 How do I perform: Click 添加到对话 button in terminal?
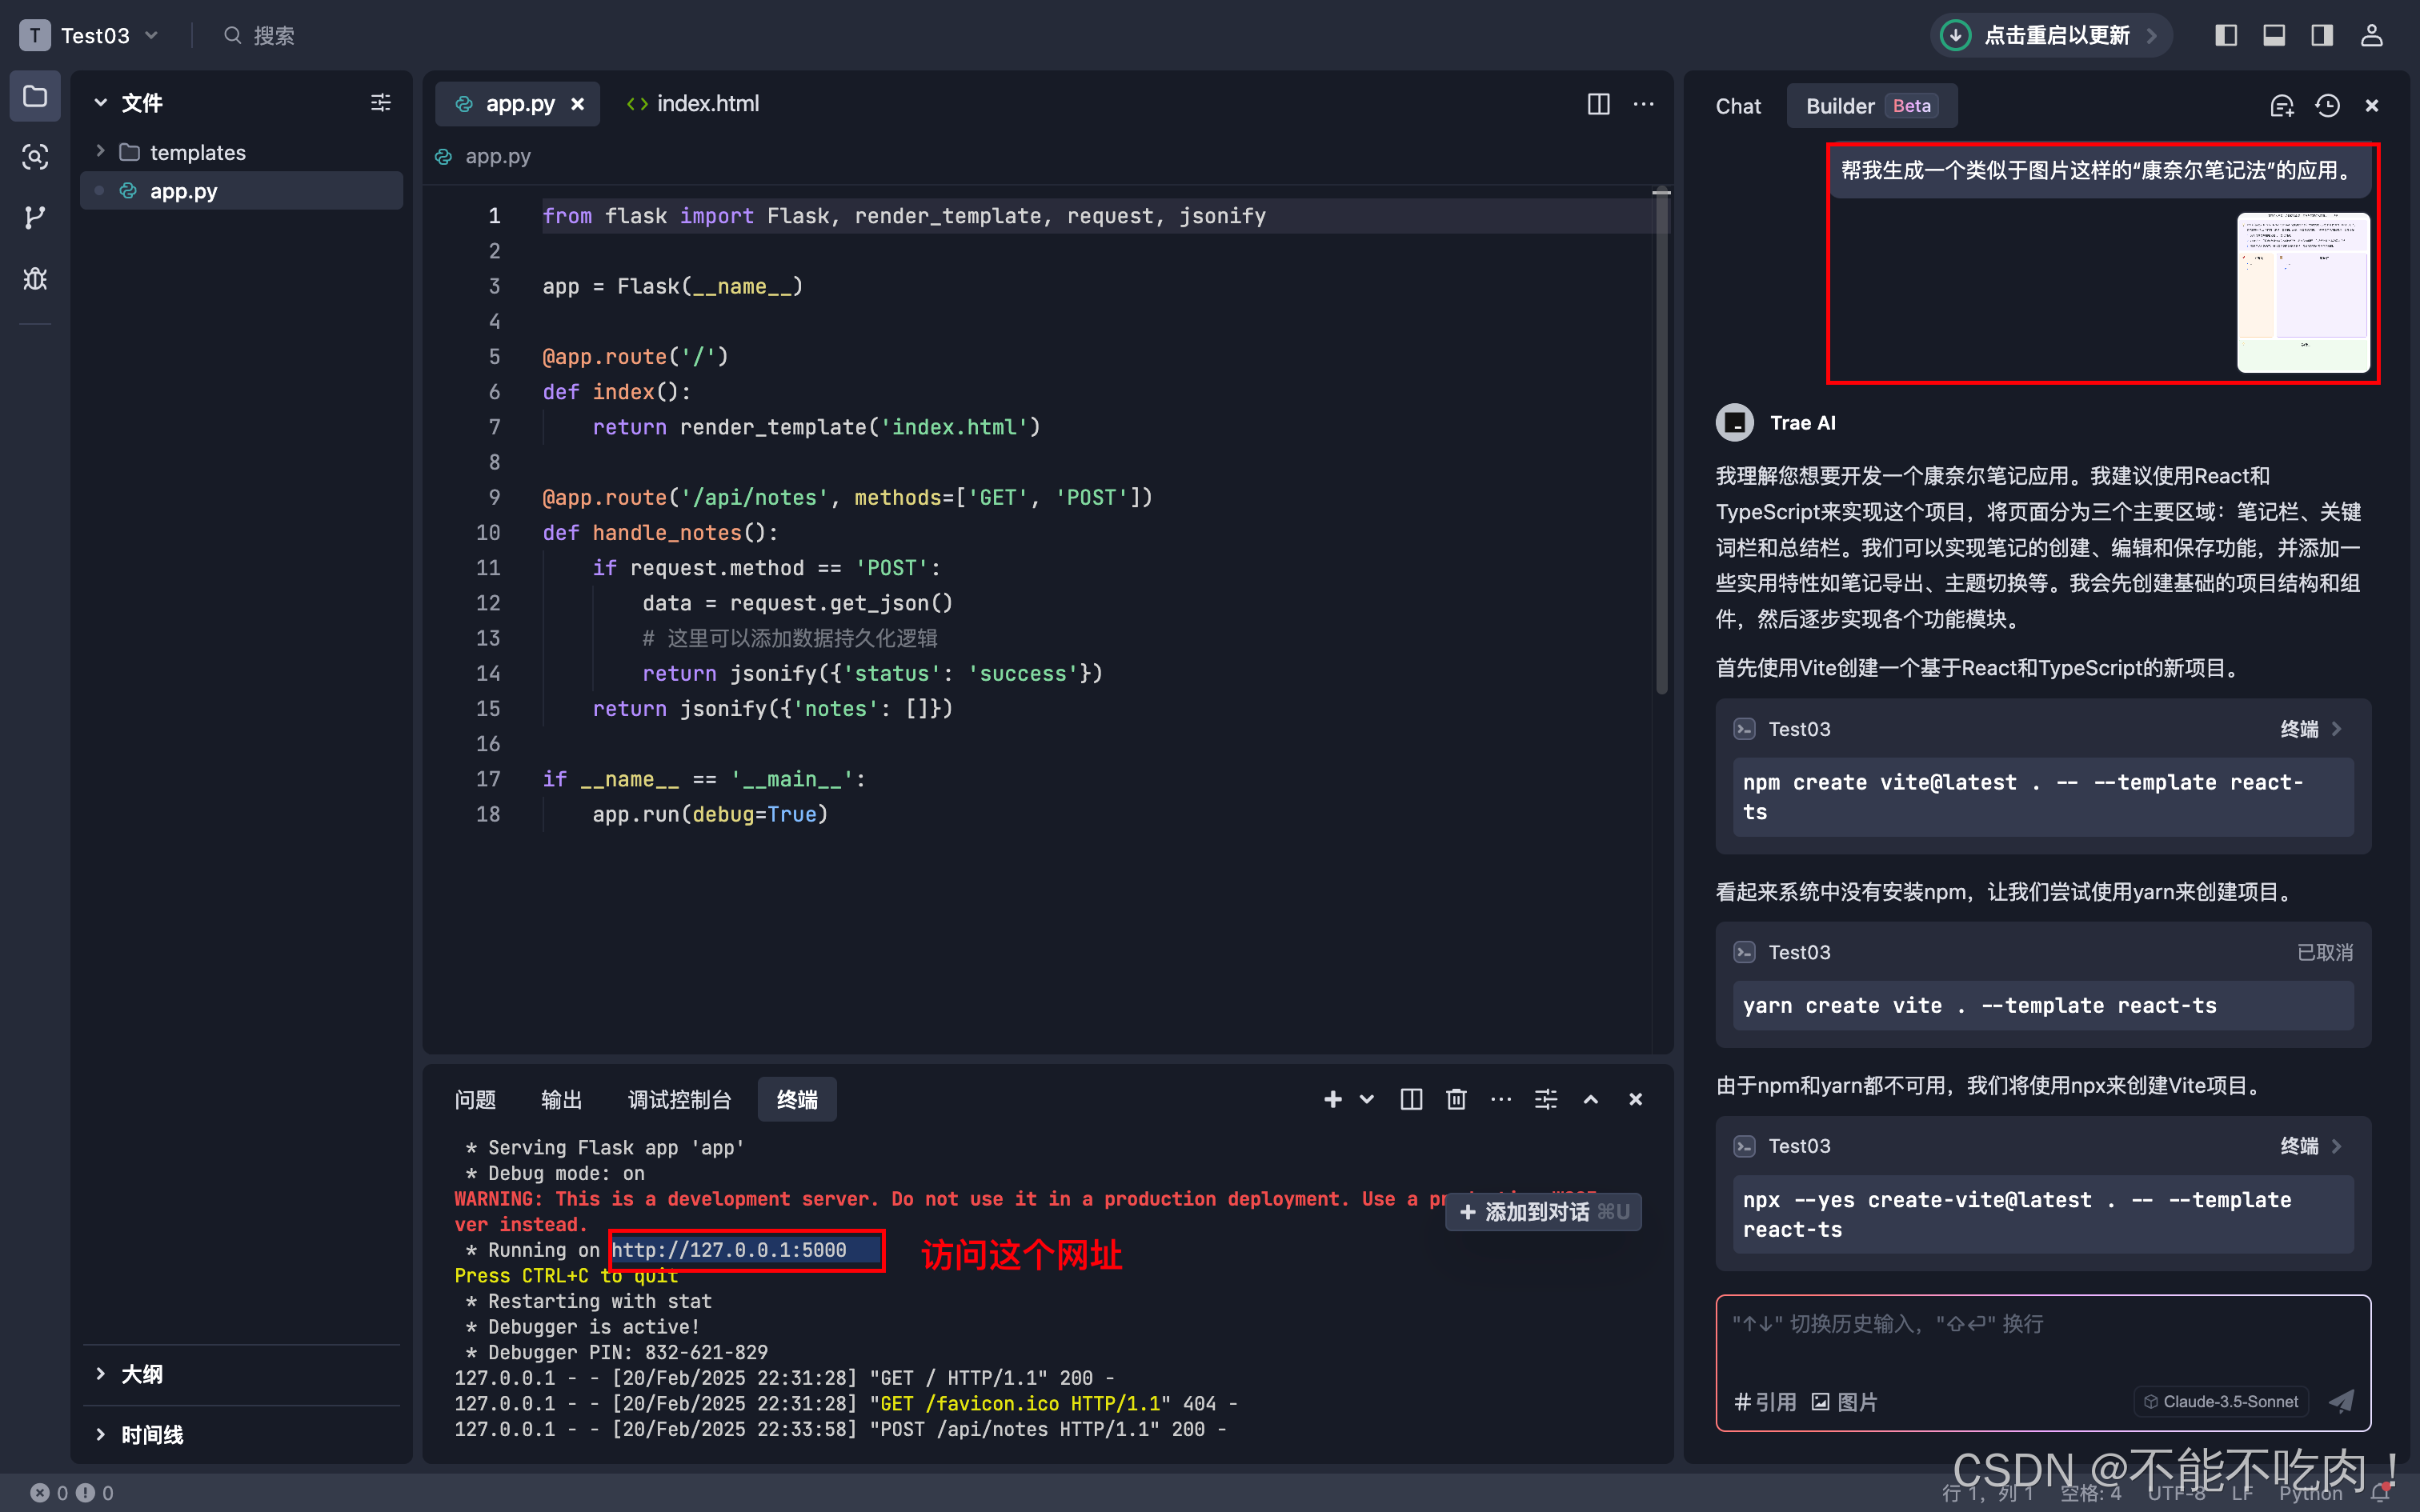1542,1212
